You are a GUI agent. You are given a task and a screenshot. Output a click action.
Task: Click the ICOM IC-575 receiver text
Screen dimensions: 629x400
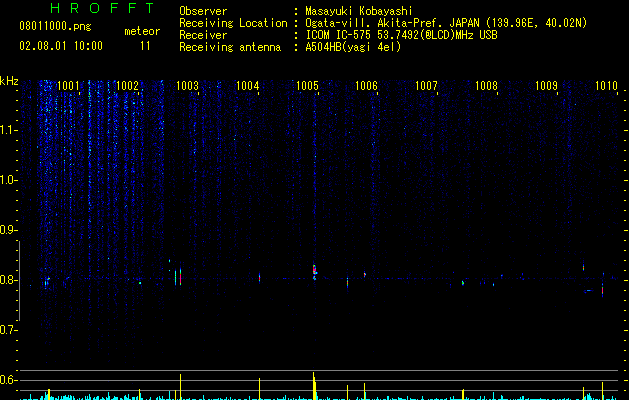click(x=401, y=35)
